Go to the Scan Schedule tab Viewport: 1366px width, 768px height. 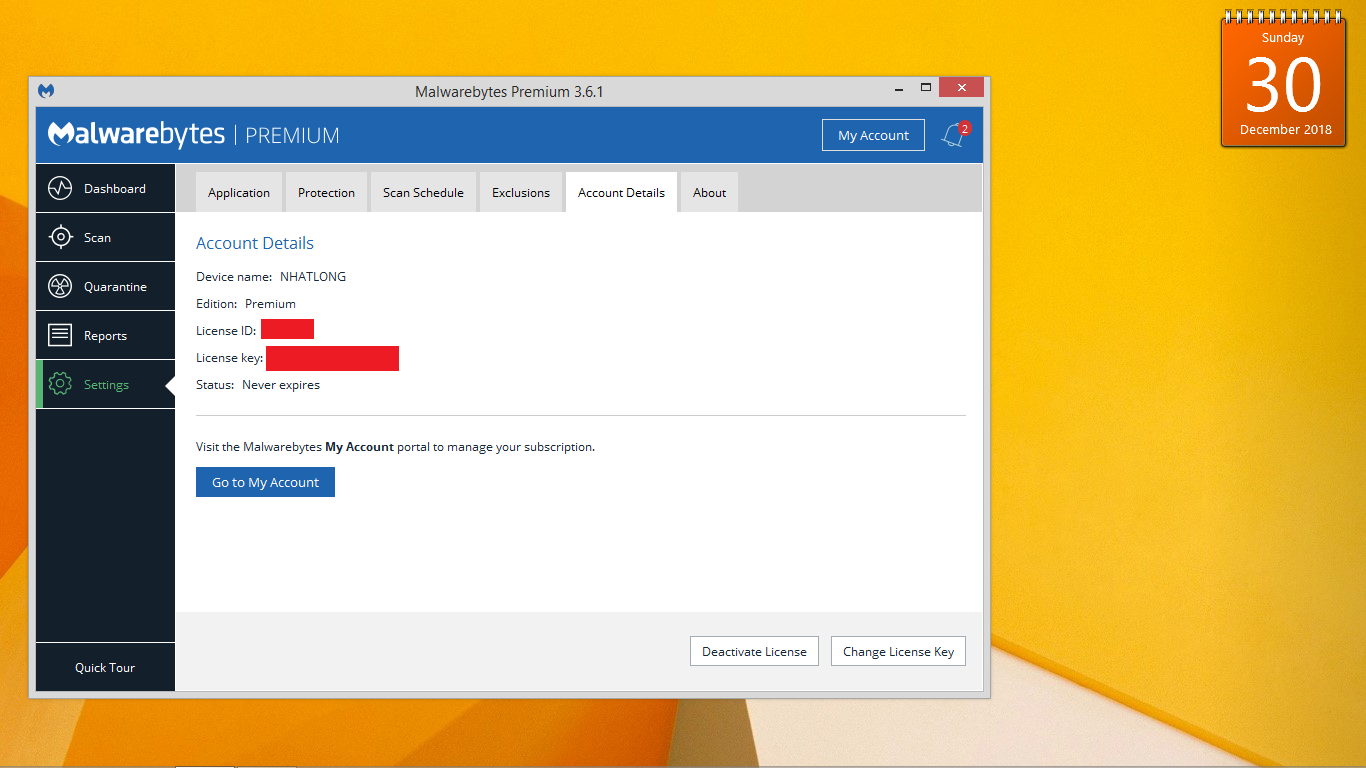(x=423, y=192)
